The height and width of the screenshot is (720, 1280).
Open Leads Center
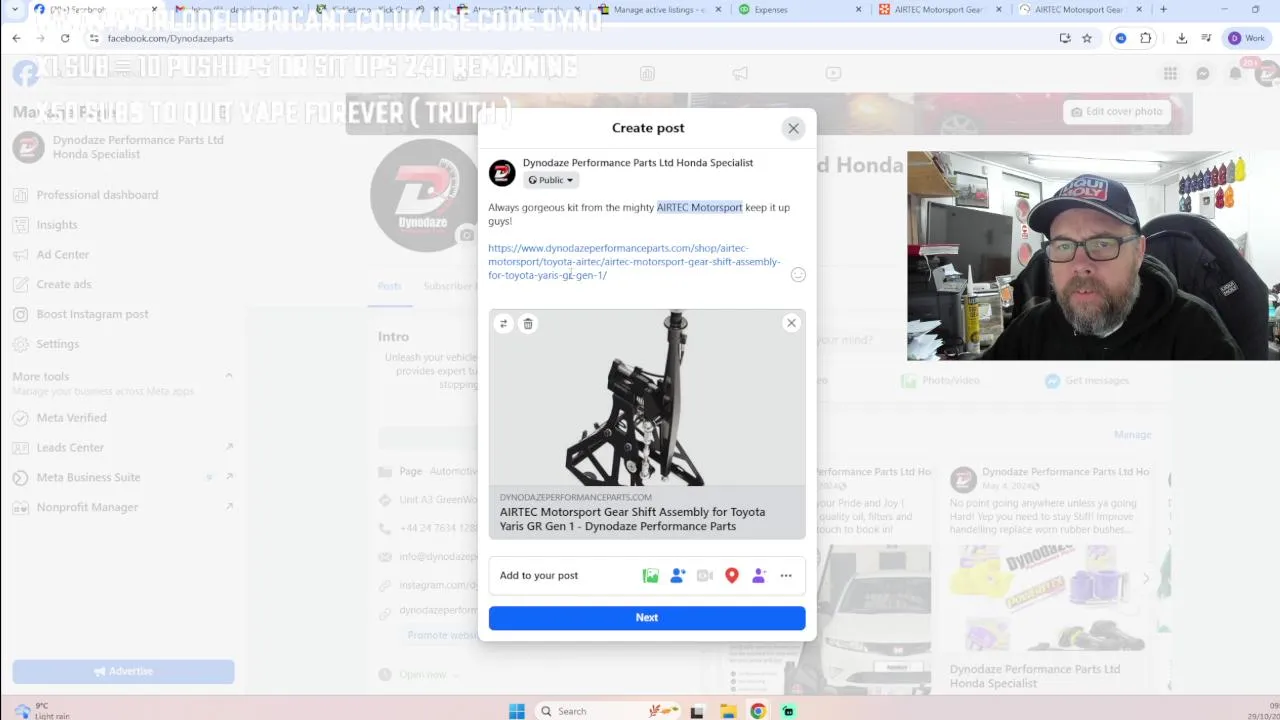[x=70, y=448]
